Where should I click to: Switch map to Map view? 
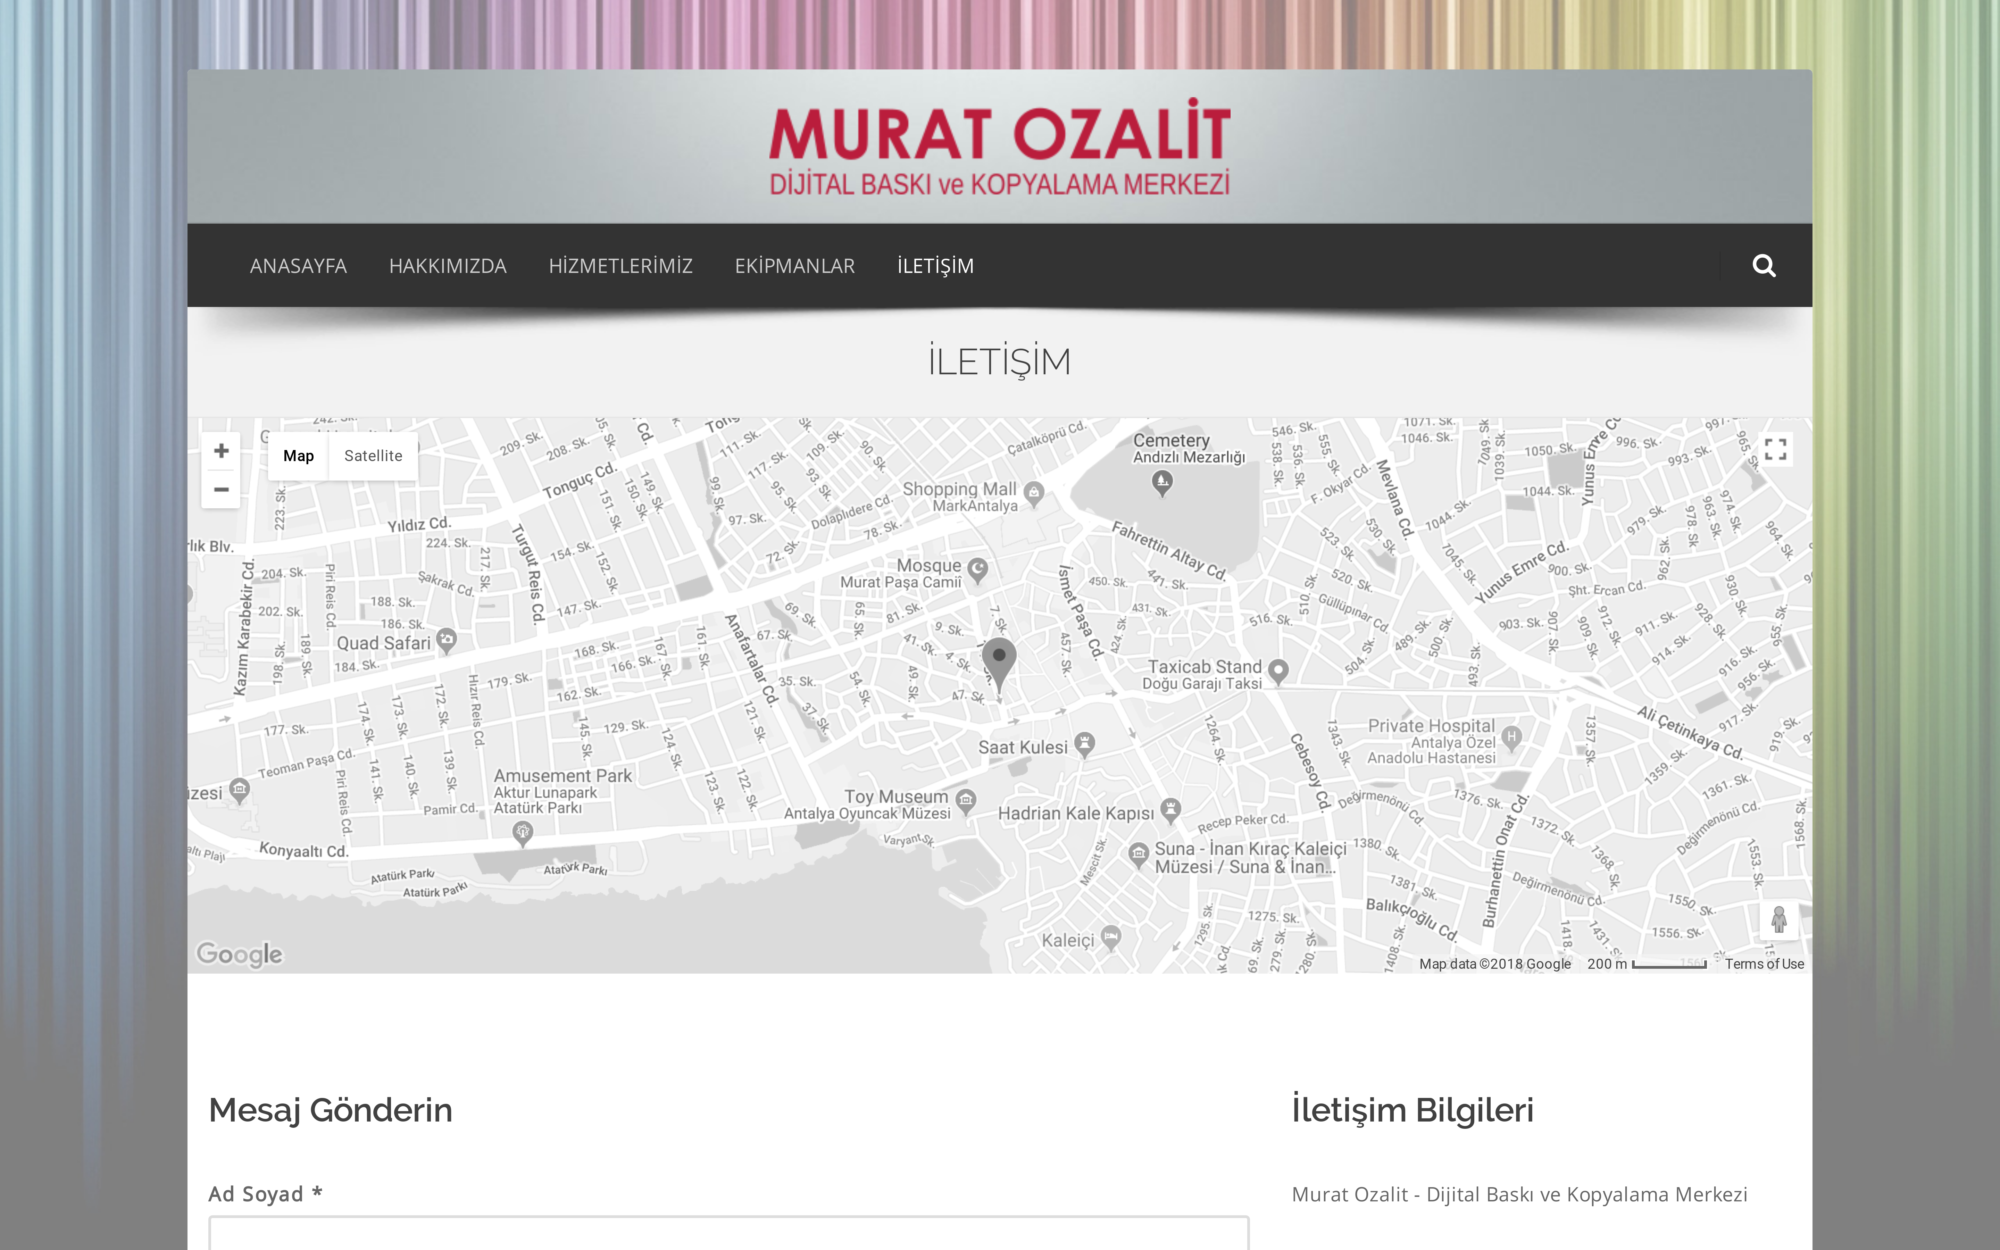click(x=298, y=456)
